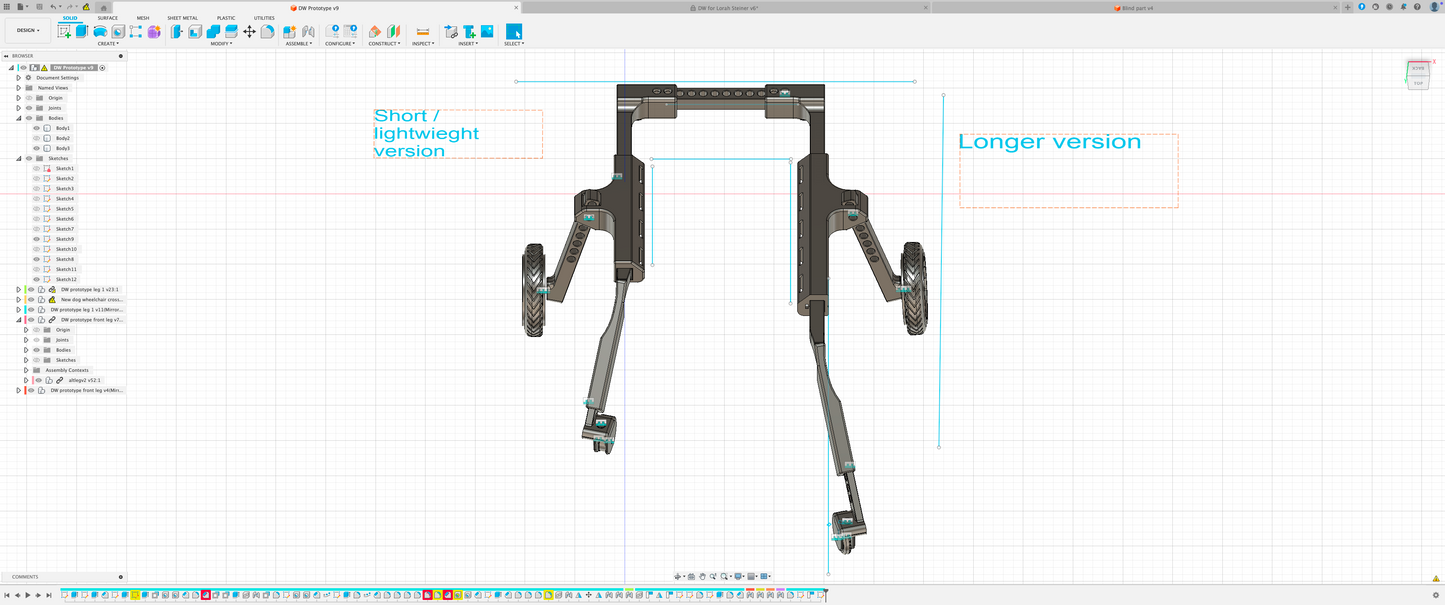The height and width of the screenshot is (605, 1445).
Task: Collapse the Sketches folder
Action: click(x=18, y=158)
